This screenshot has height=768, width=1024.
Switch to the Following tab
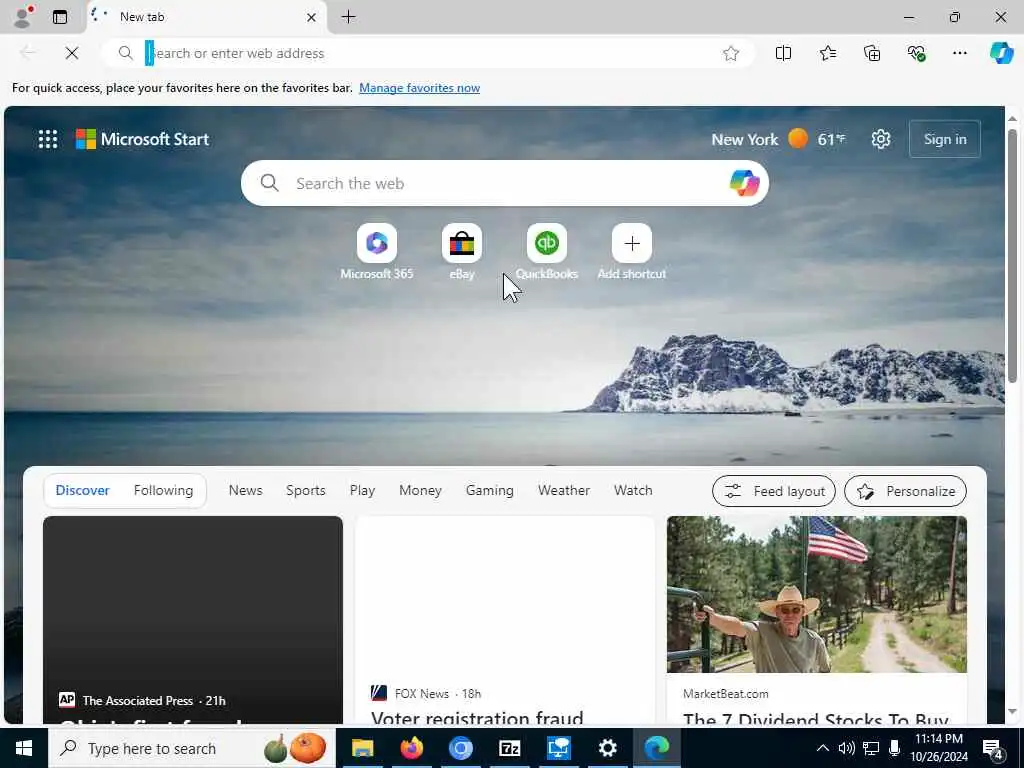(163, 490)
